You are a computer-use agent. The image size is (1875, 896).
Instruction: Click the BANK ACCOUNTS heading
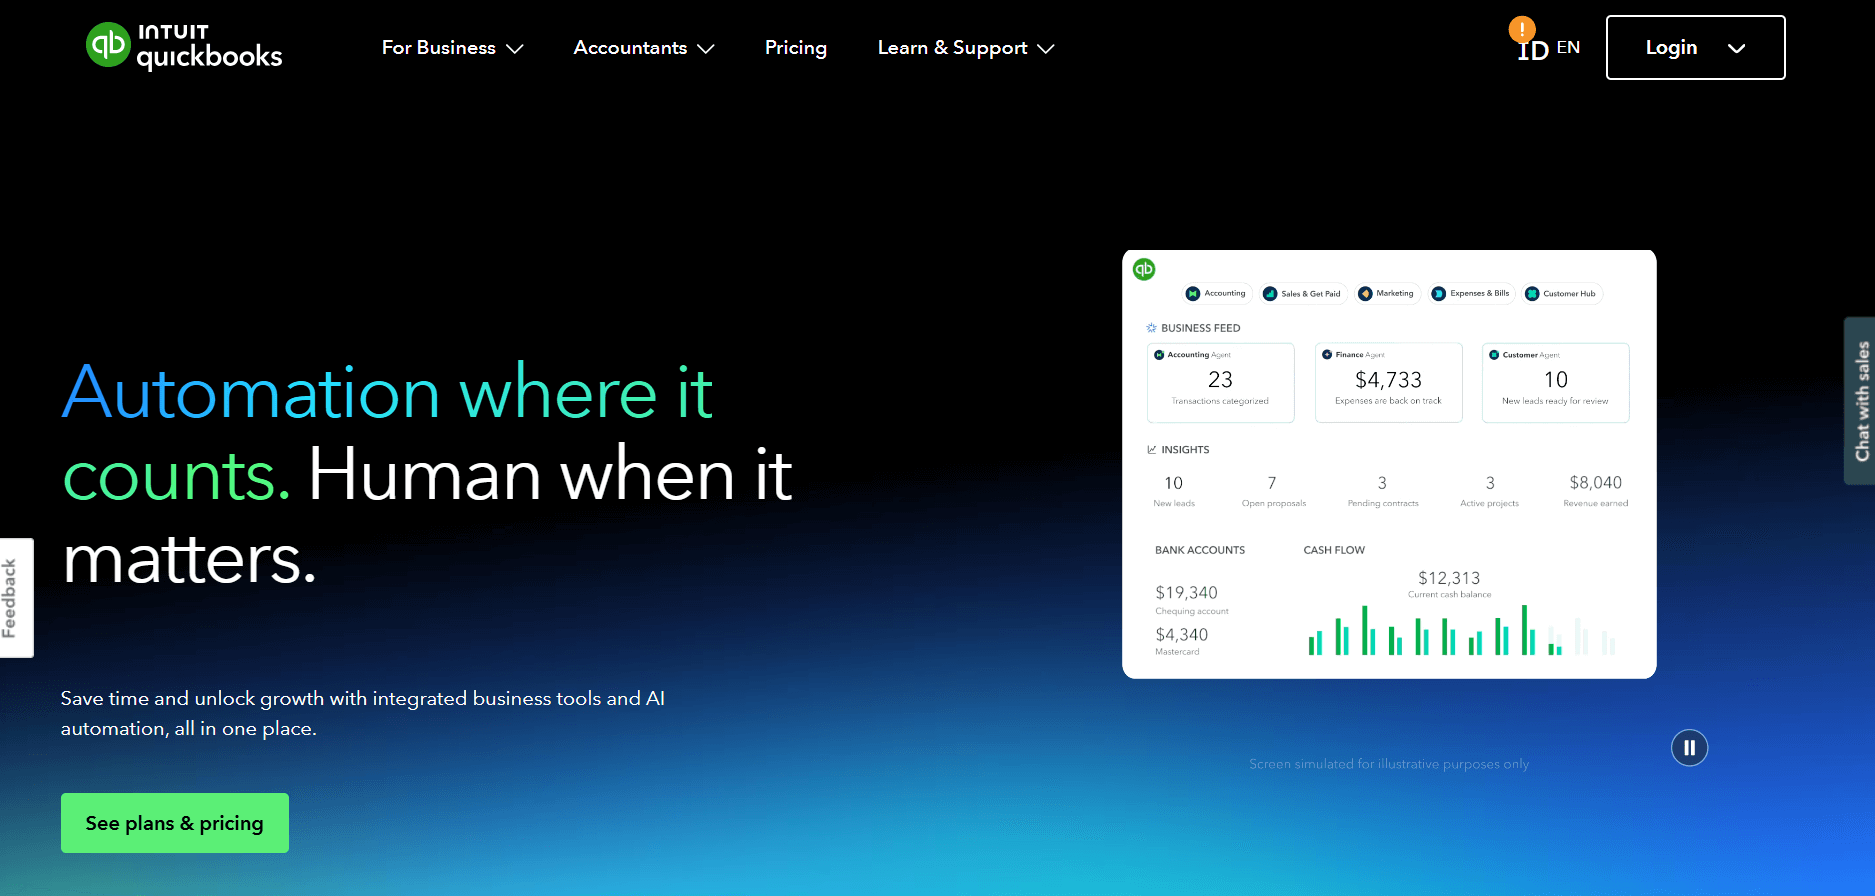tap(1200, 550)
